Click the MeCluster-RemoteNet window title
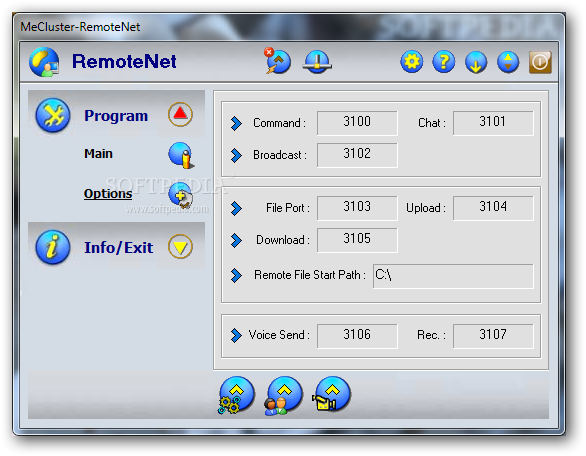This screenshot has height=456, width=586. coord(80,27)
